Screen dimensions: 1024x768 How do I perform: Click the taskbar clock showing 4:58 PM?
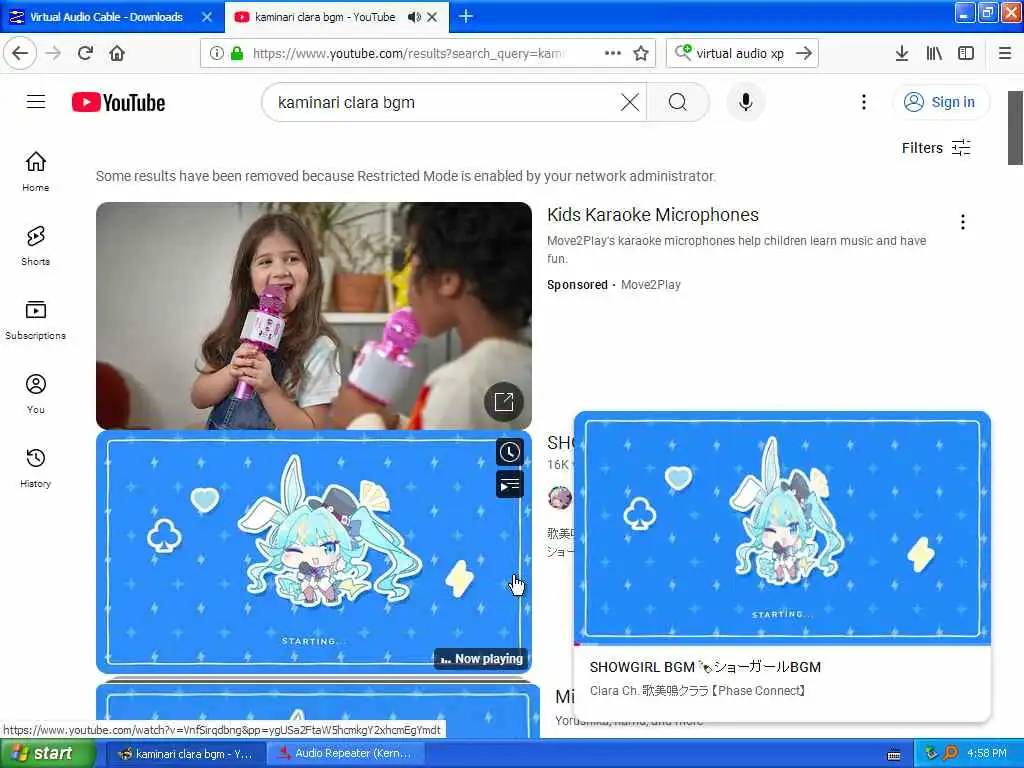point(986,753)
